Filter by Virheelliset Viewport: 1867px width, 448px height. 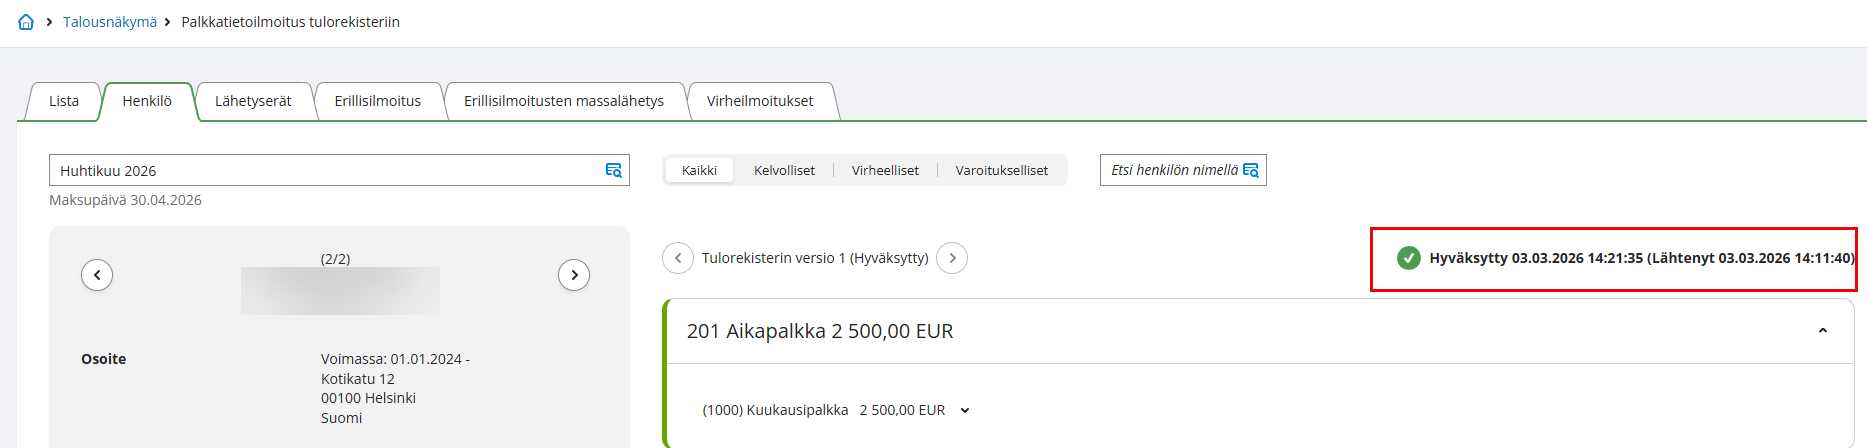885,171
